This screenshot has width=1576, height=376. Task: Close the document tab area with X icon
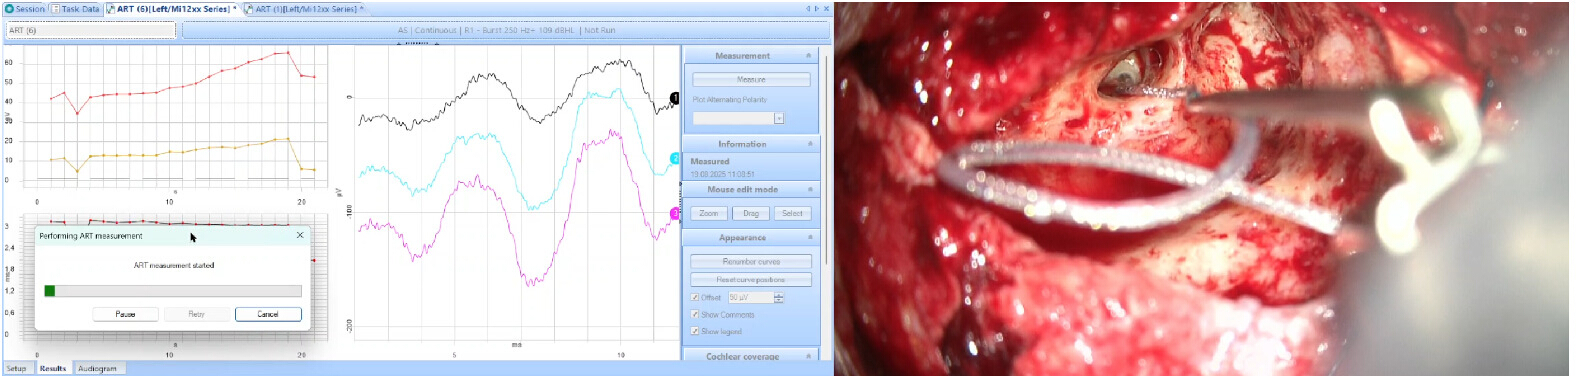[x=826, y=9]
